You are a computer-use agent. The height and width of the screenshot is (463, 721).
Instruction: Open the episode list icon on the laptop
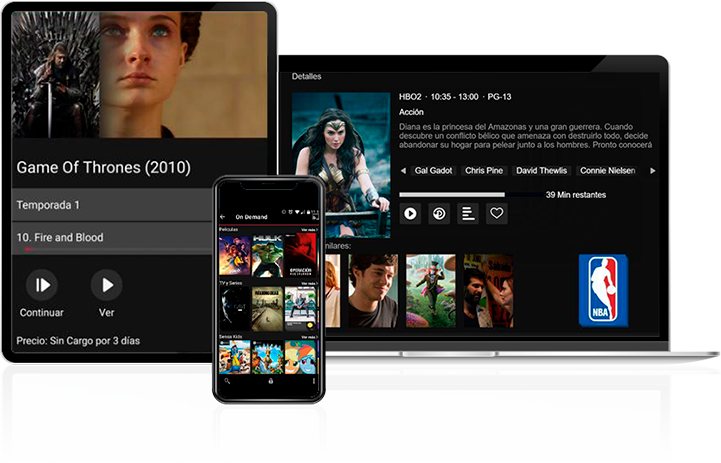tap(468, 214)
